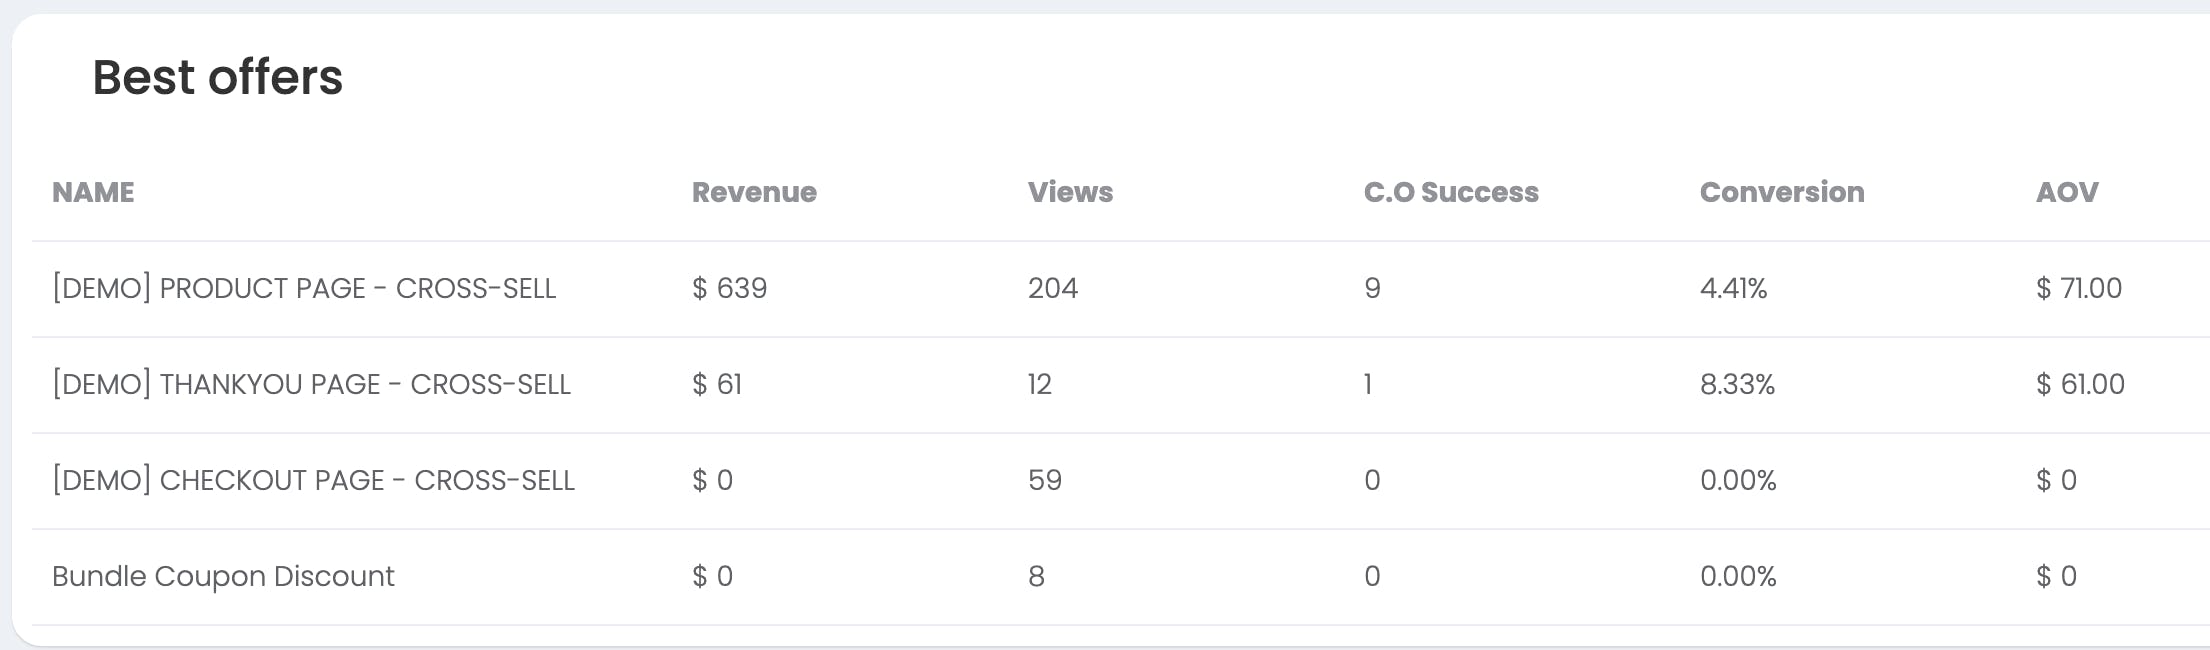Select the $ 61 revenue cell

point(717,384)
